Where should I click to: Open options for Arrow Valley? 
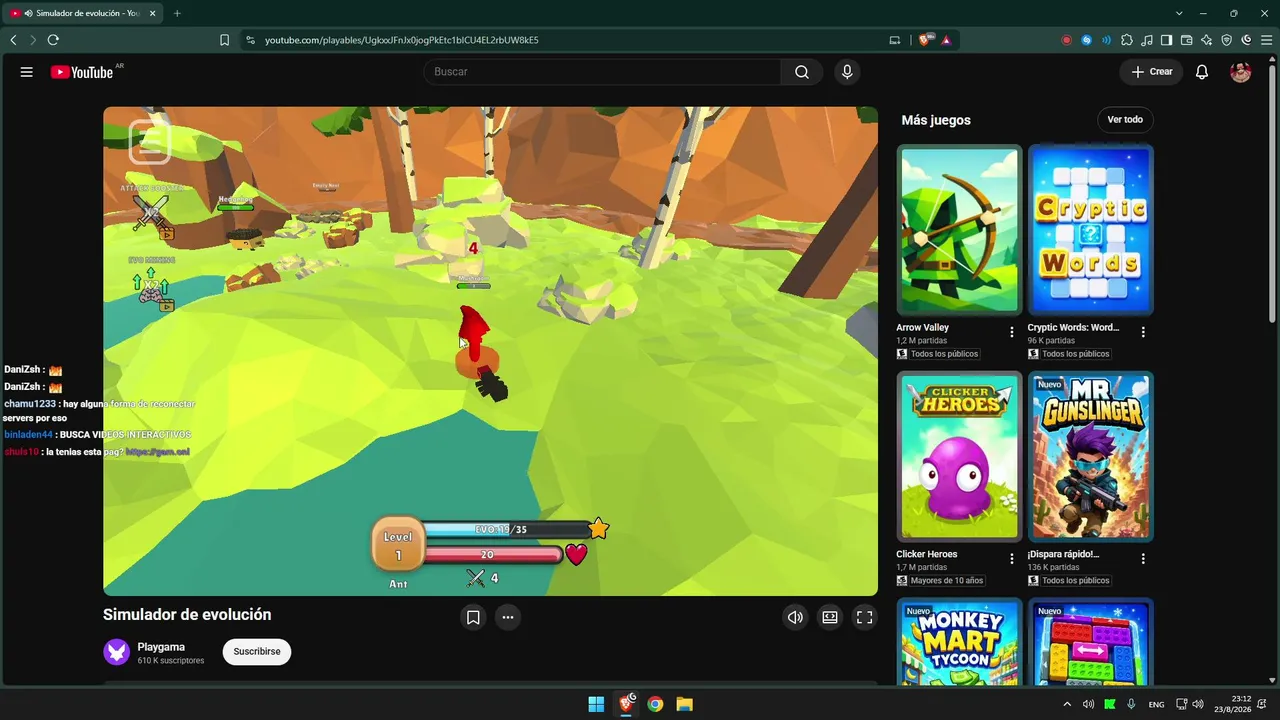click(1012, 332)
